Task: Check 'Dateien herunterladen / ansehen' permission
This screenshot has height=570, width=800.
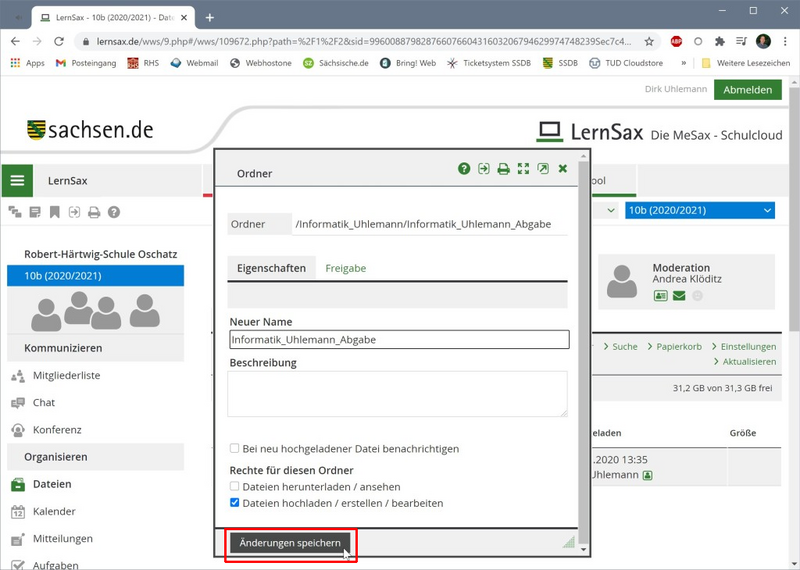Action: (235, 486)
